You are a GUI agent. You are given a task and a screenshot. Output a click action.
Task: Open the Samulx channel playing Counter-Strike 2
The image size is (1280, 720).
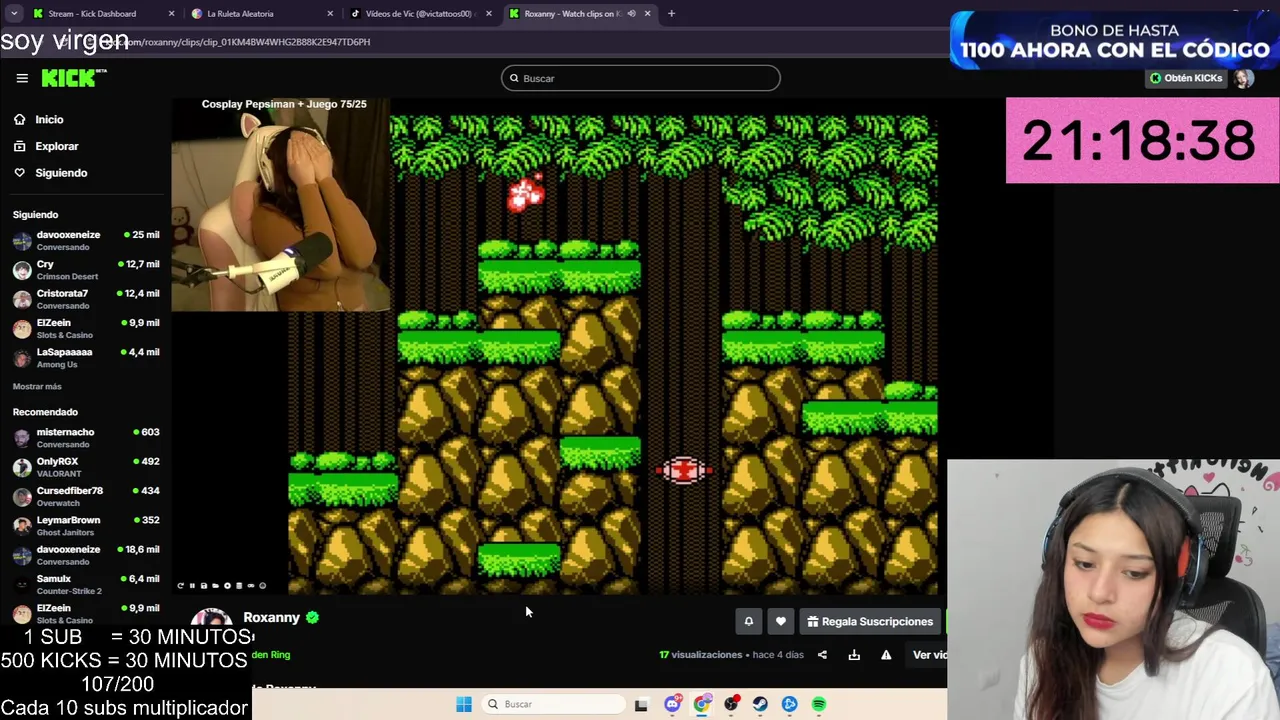[85, 584]
